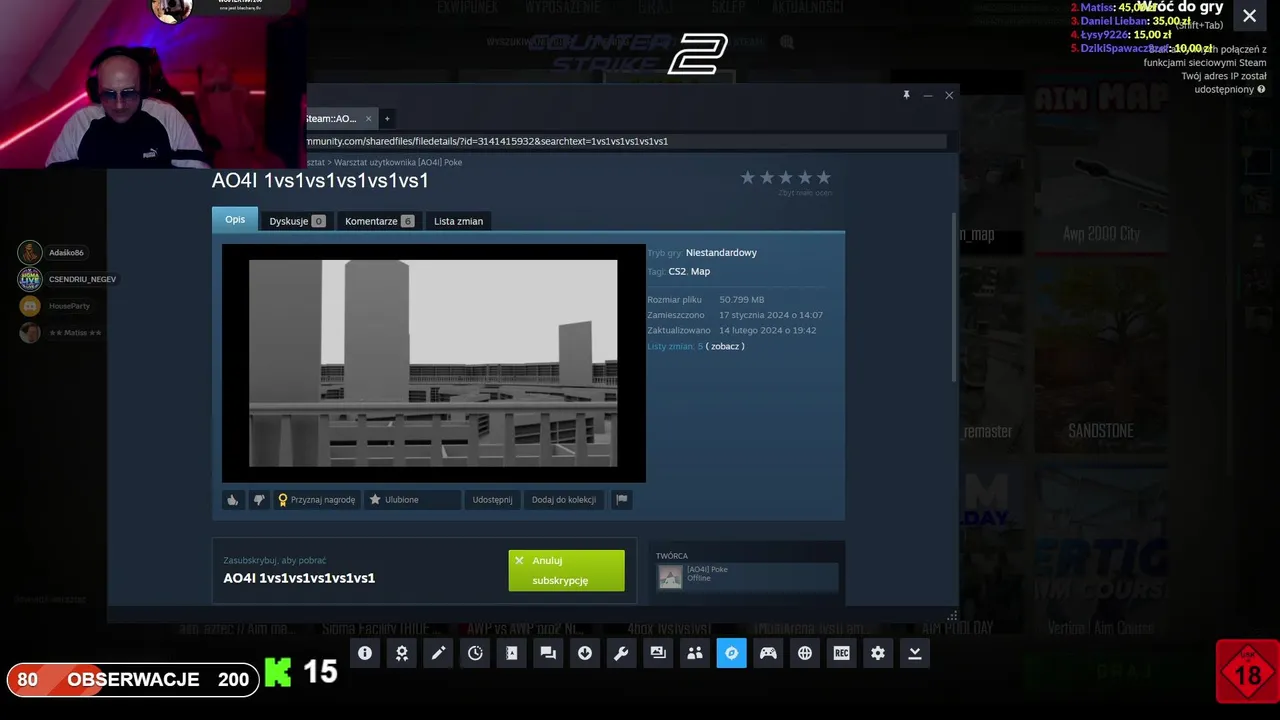This screenshot has width=1280, height=720.
Task: Open the HouseParty friend entry
Action: click(55, 306)
